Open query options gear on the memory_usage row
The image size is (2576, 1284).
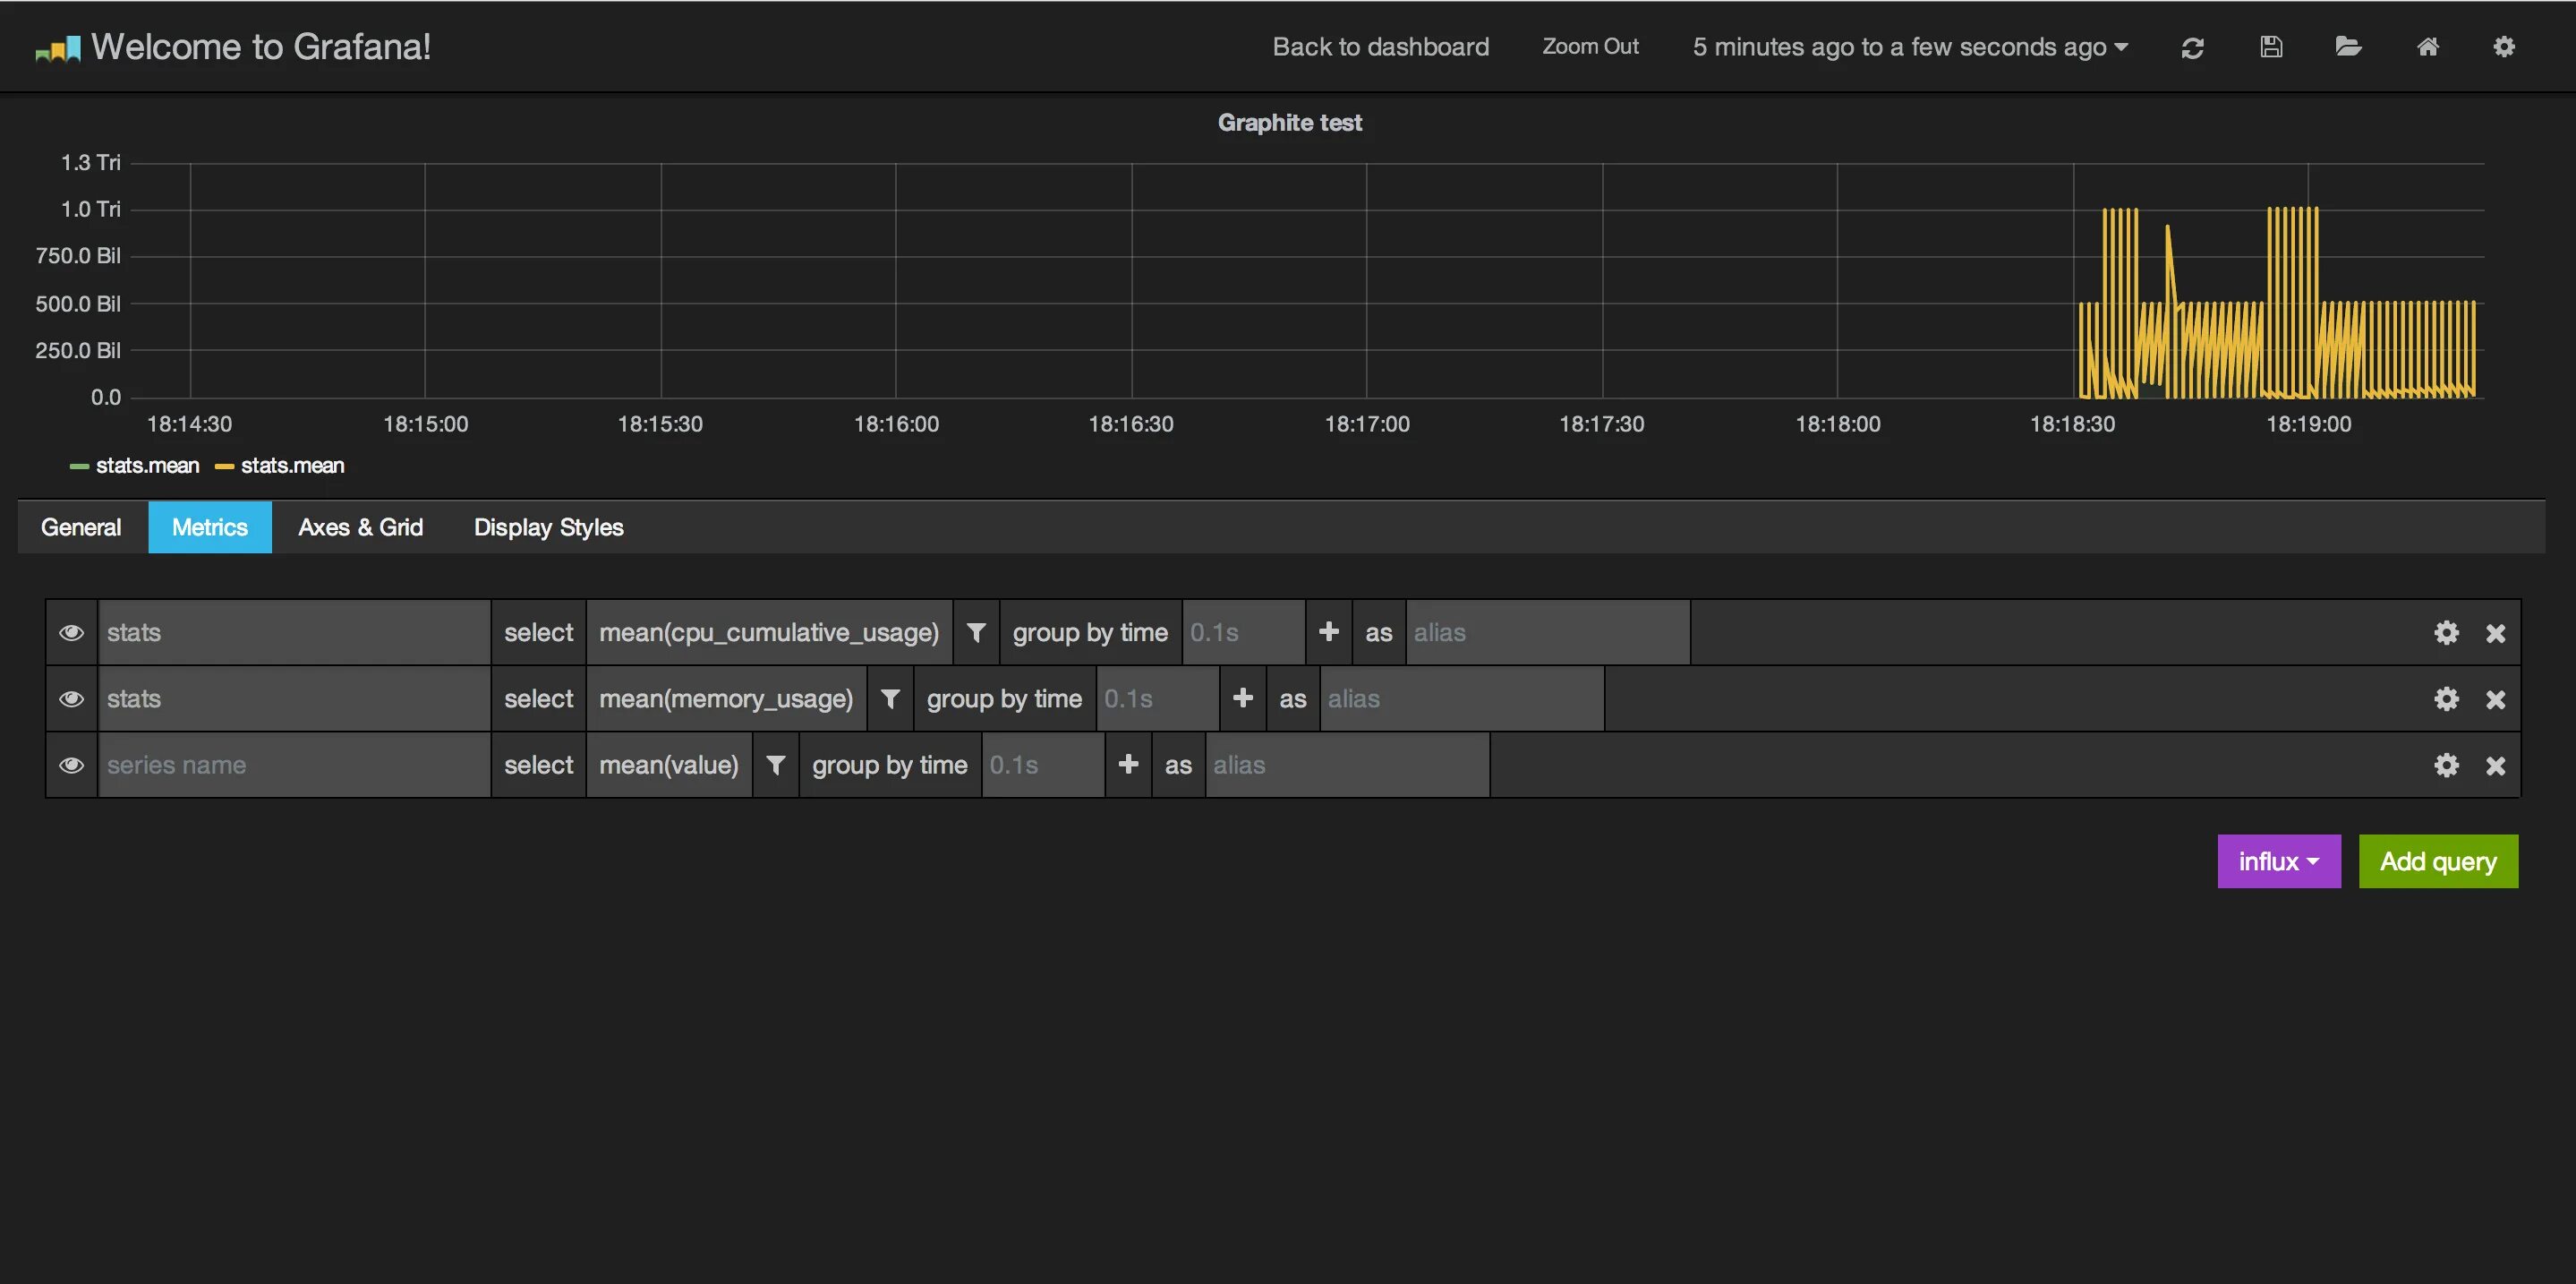point(2446,699)
